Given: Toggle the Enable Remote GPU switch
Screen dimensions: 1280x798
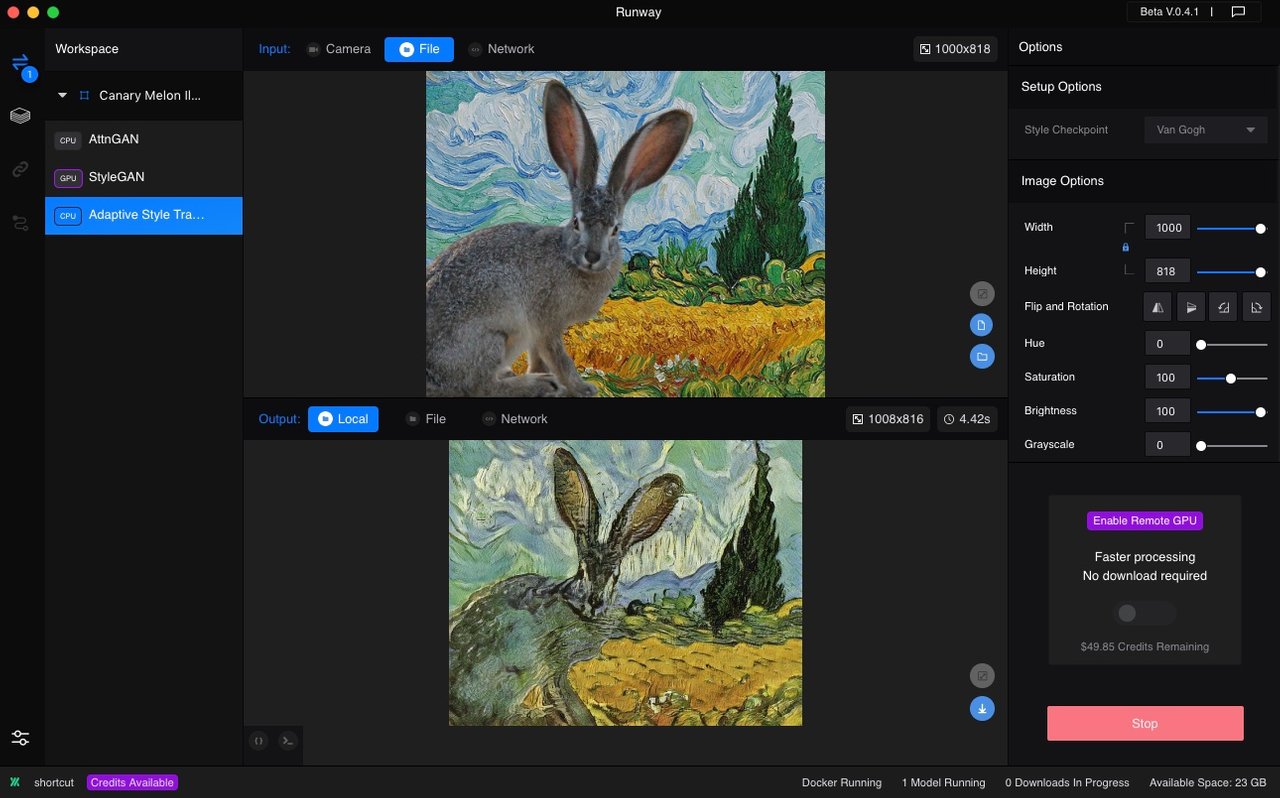Looking at the screenshot, I should (x=1145, y=613).
